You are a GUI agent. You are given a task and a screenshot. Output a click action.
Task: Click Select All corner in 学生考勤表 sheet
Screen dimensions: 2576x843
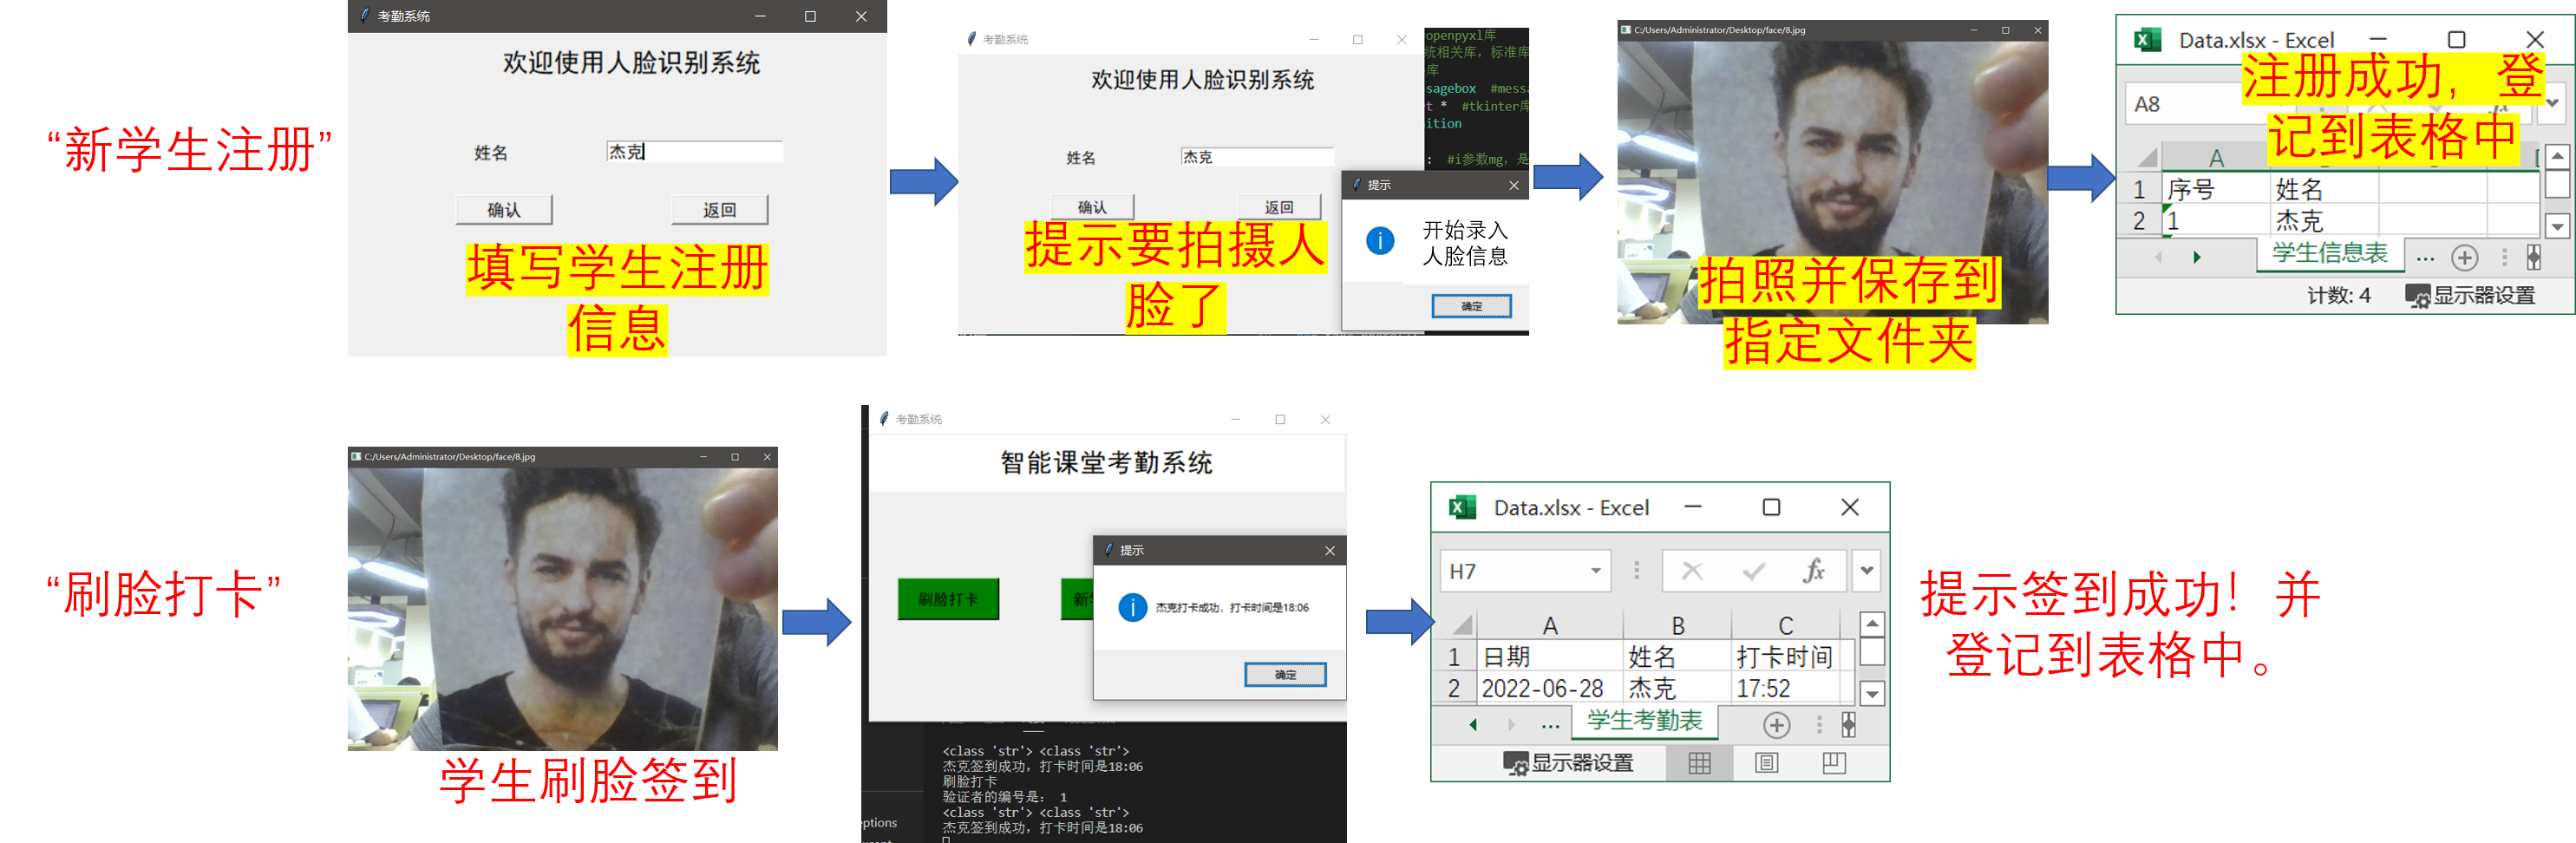(x=1461, y=625)
